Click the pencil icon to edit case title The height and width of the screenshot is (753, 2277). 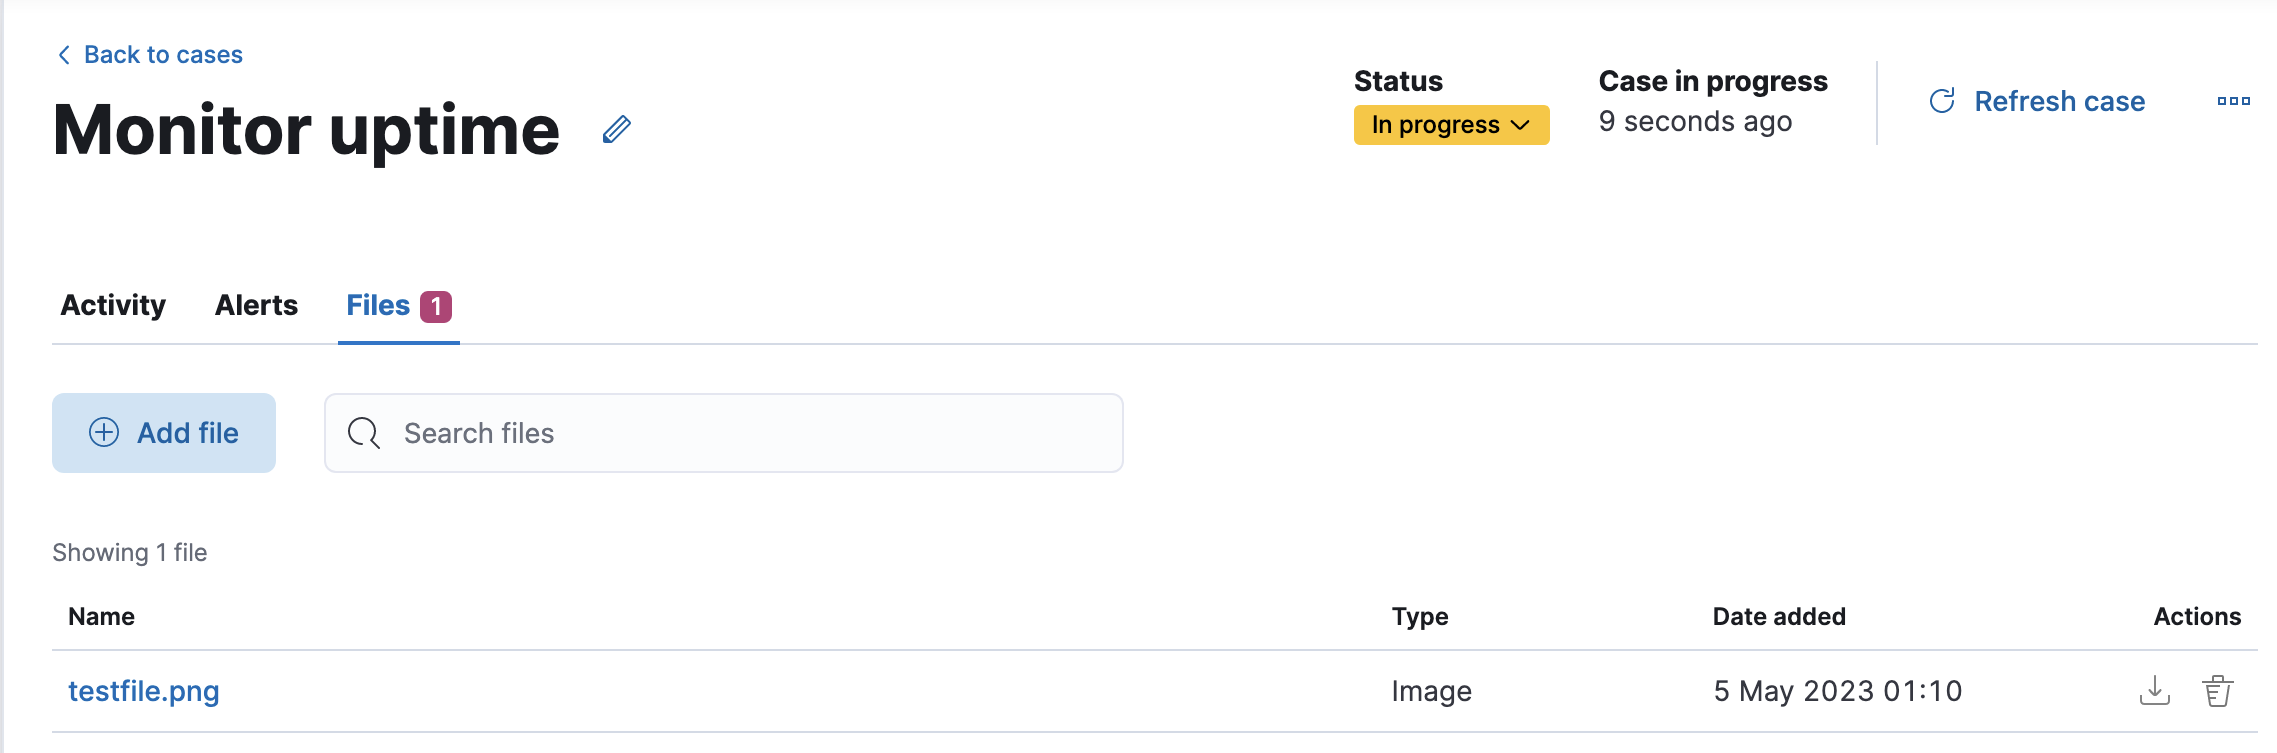point(617,130)
